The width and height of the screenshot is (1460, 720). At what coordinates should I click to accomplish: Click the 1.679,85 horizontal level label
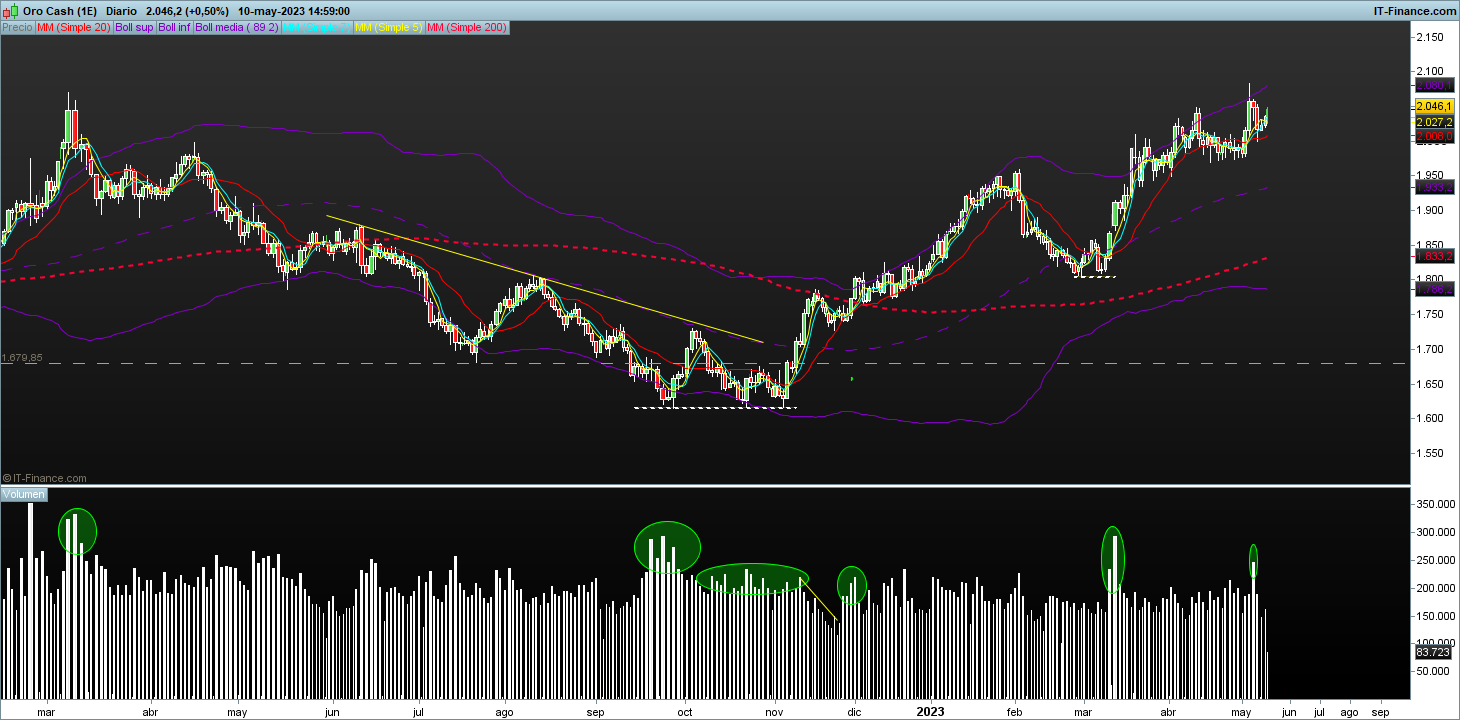22,358
